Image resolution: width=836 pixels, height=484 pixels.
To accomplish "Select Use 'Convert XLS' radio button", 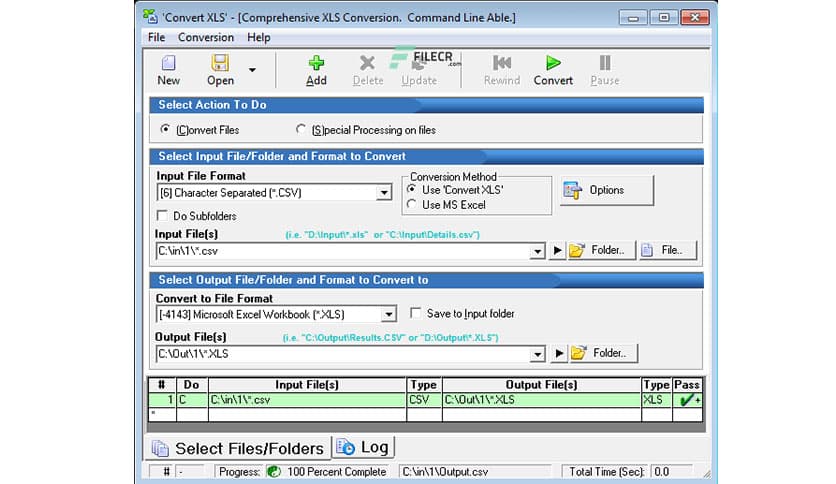I will click(412, 189).
